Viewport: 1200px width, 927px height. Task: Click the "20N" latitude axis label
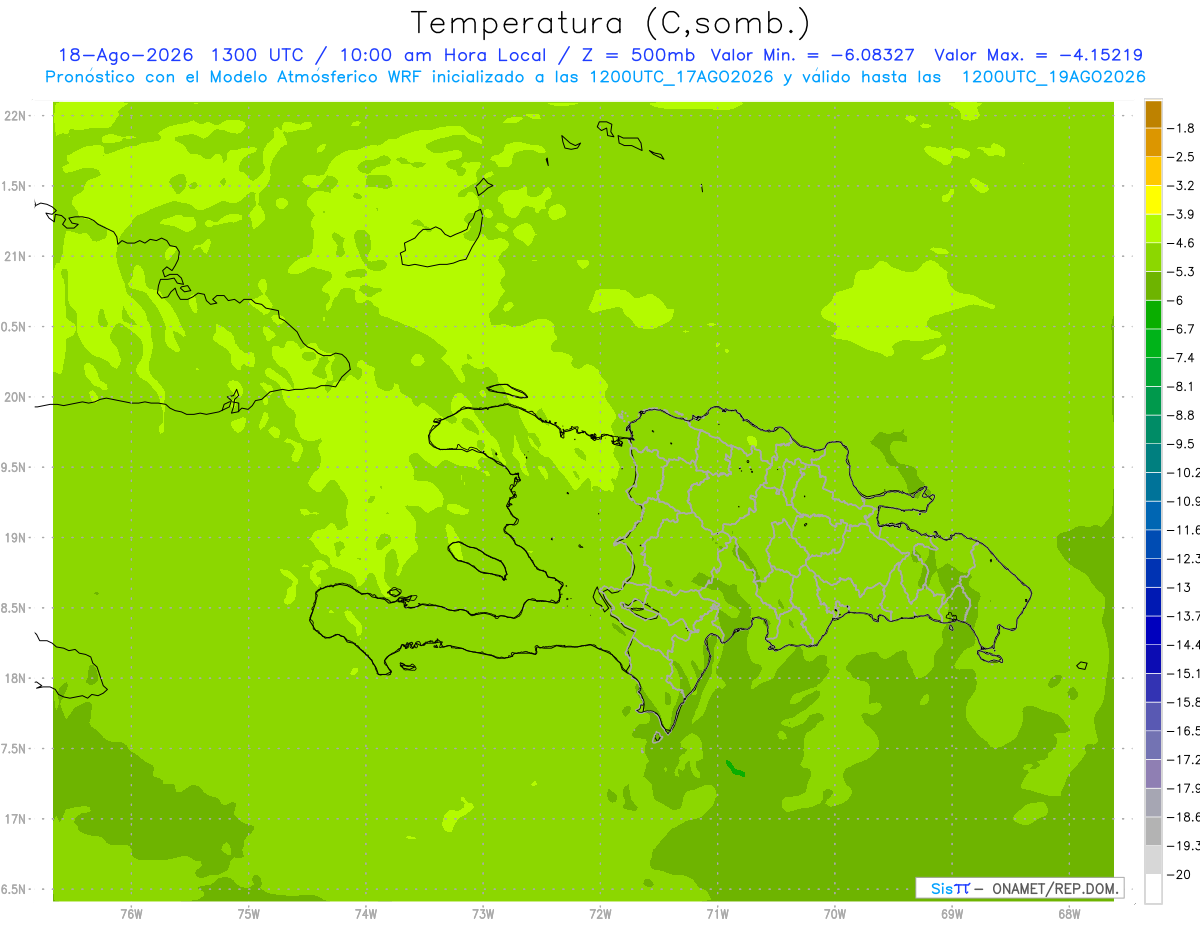[15, 397]
